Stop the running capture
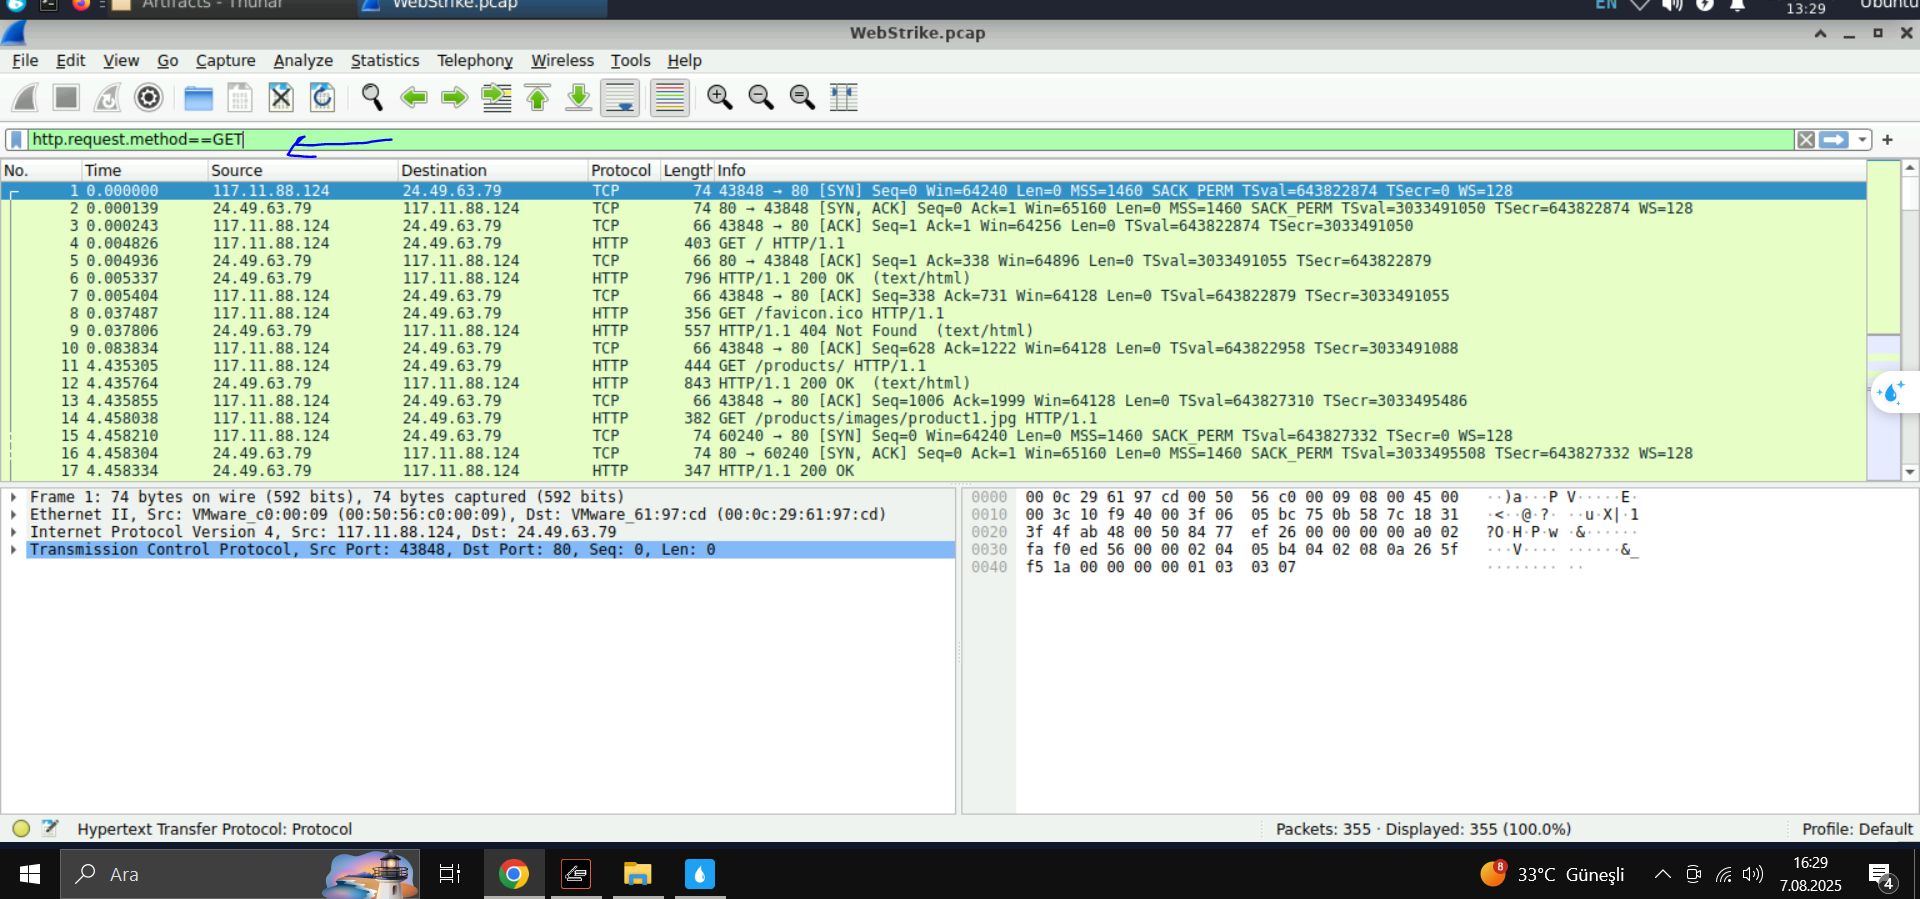Viewport: 1920px width, 899px height. [x=66, y=97]
